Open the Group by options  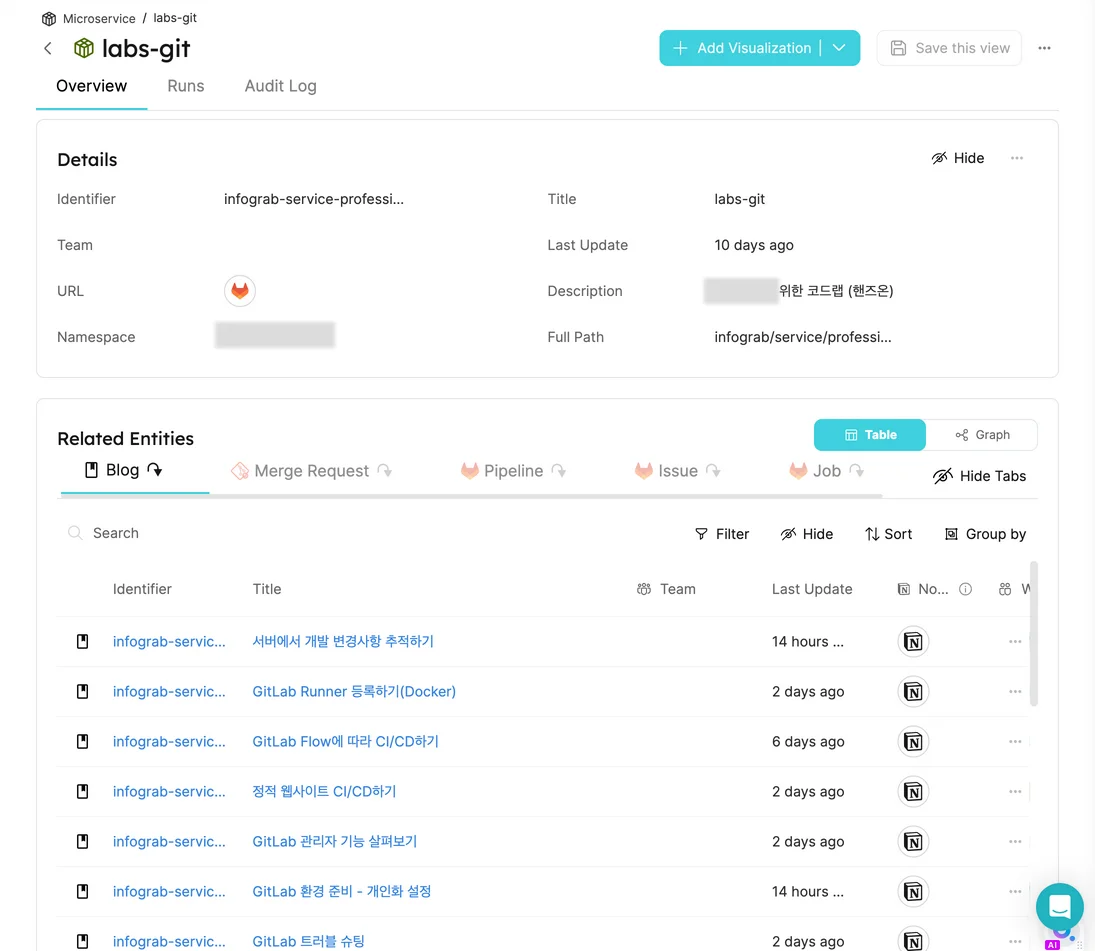click(x=985, y=534)
